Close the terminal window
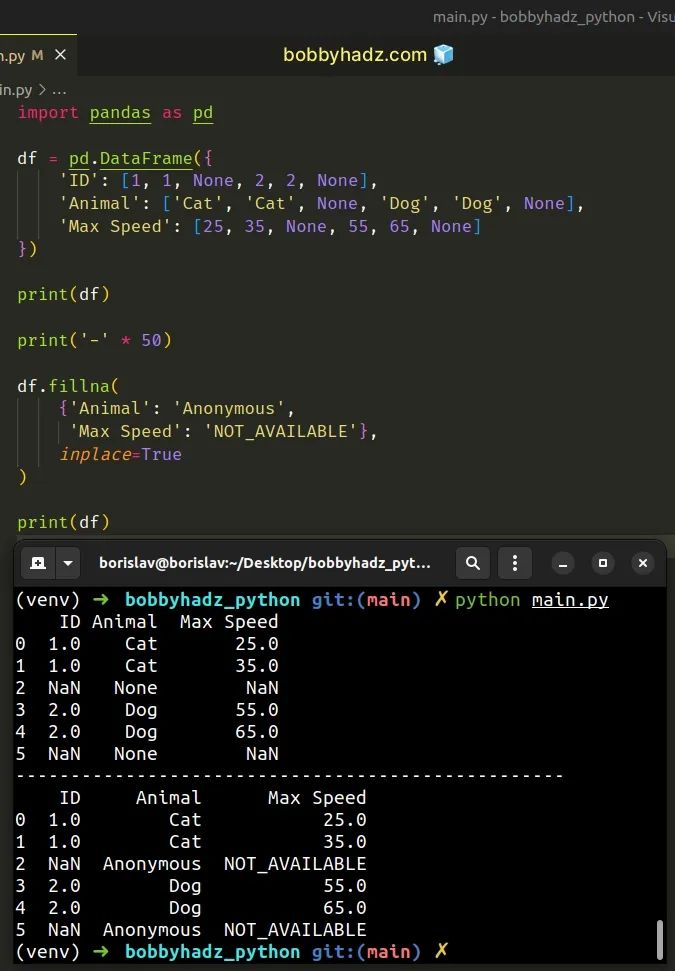Viewport: 675px width, 971px height. [643, 563]
